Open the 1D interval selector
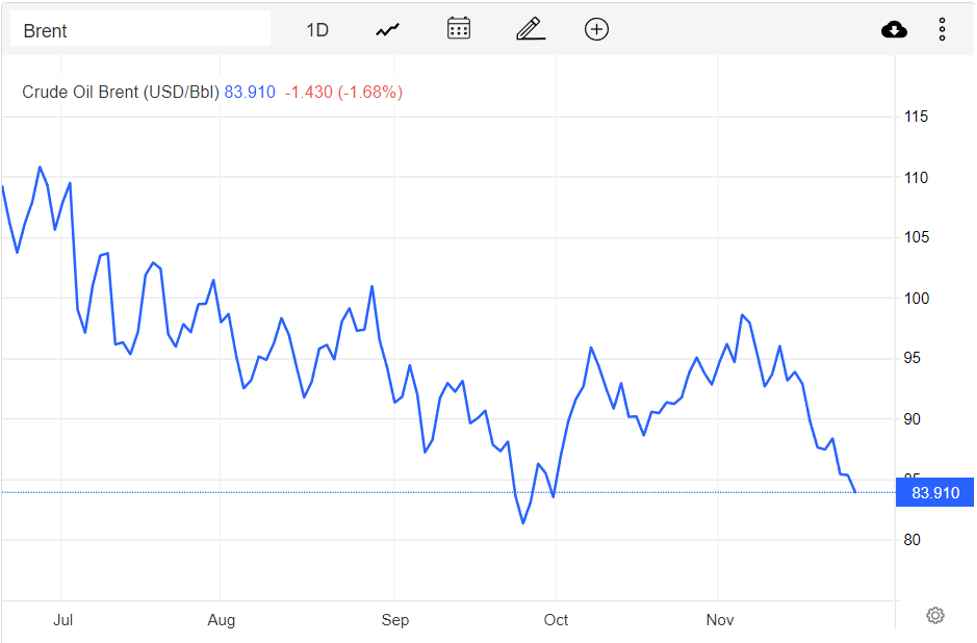 point(317,30)
